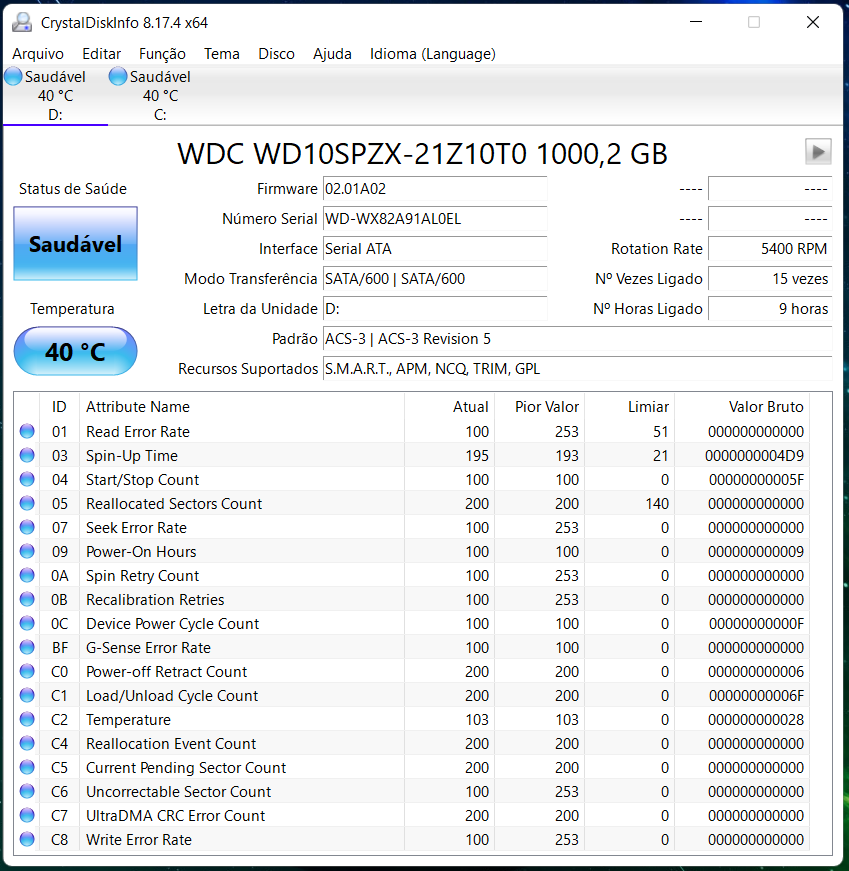This screenshot has height=871, width=849.
Task: Select the Read Error Rate attribute name
Action: pyautogui.click(x=138, y=432)
